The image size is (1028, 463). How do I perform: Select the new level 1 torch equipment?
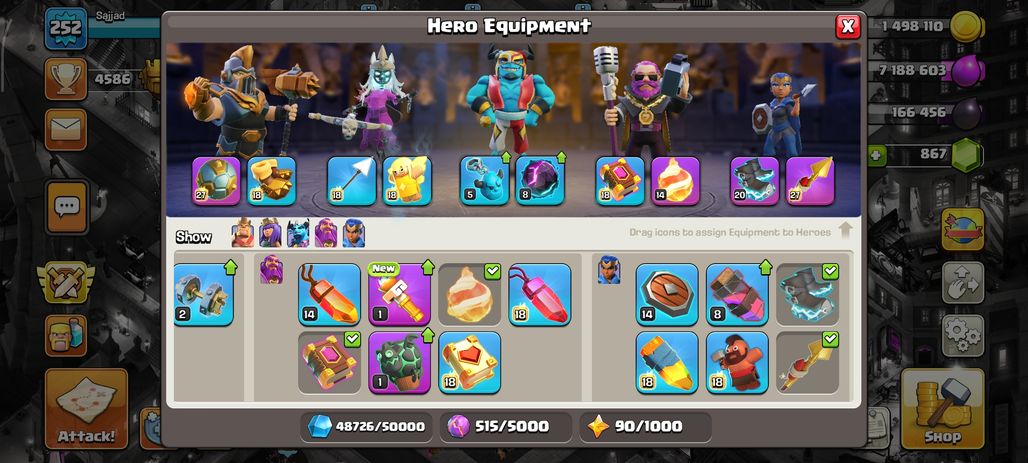399,294
